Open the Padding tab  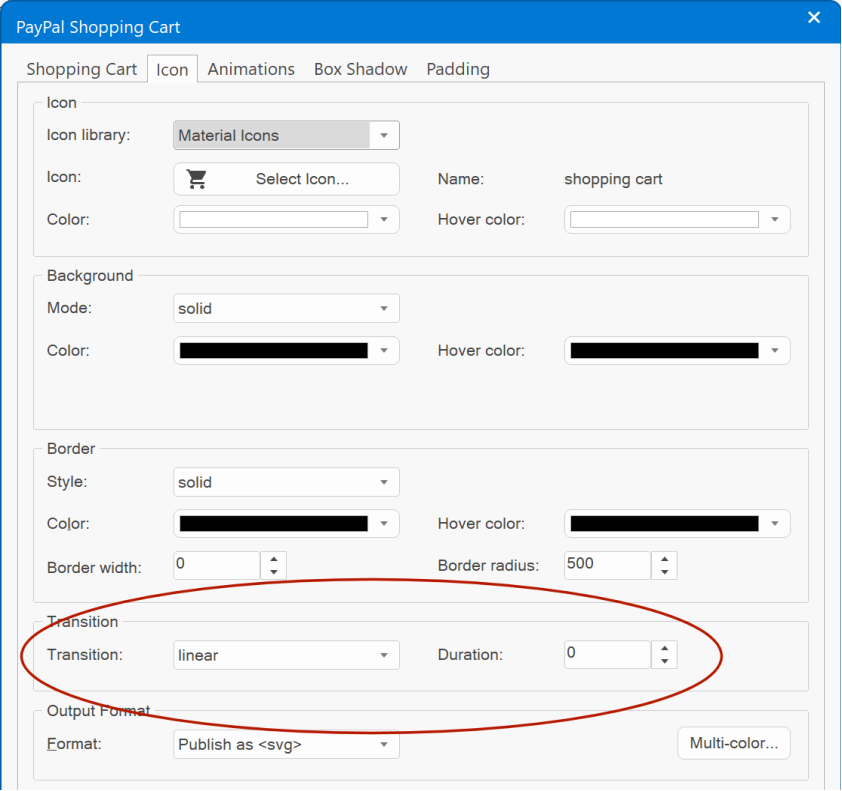coord(458,69)
